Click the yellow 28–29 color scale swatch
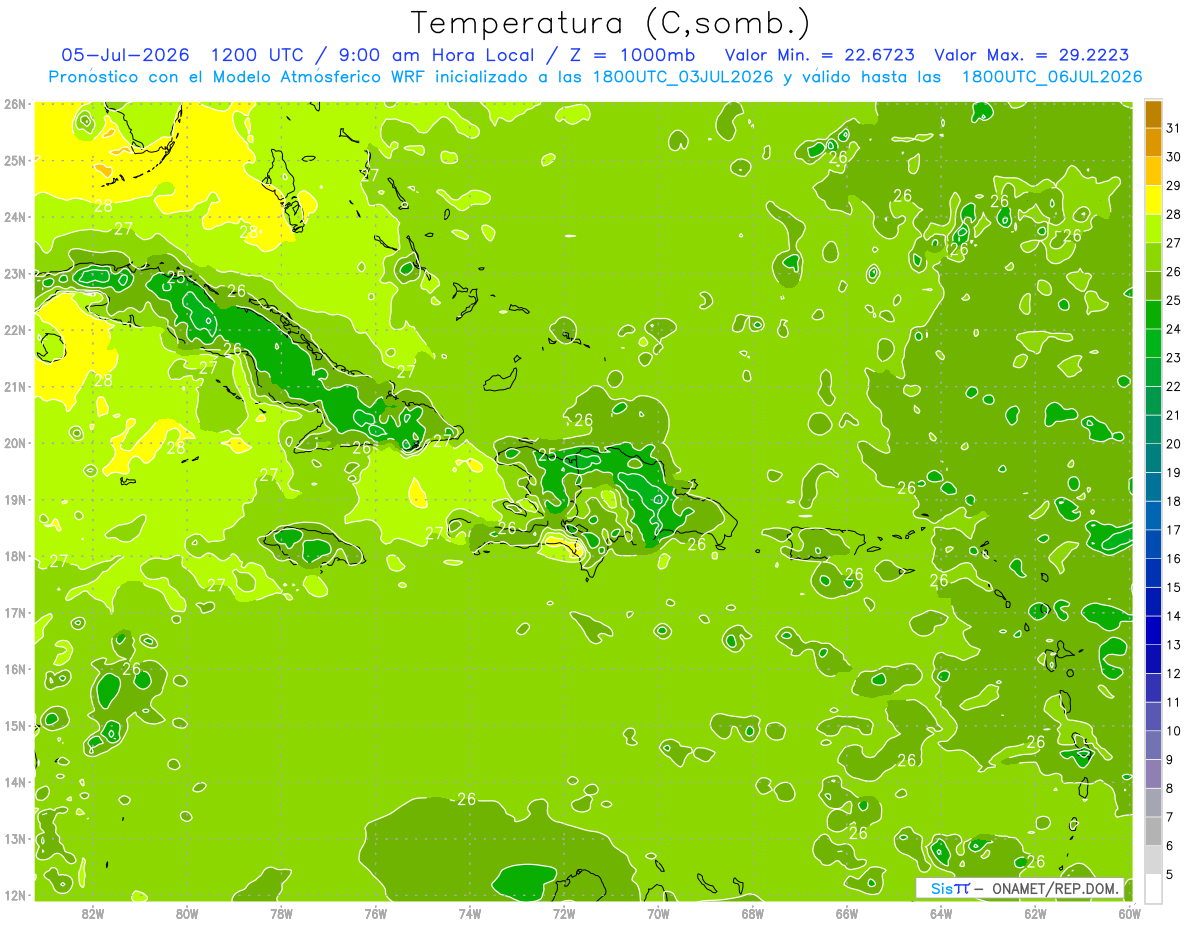This screenshot has width=1200, height=927. click(1153, 200)
